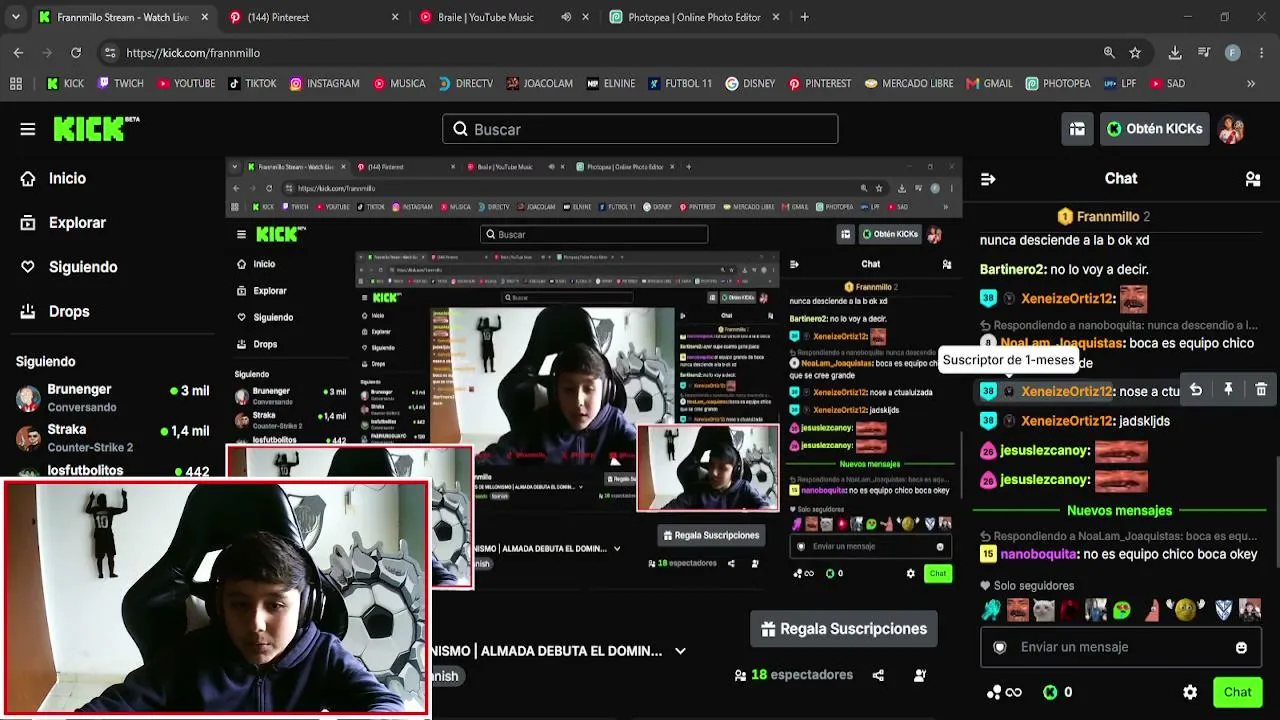
Task: Click the follow-user icon beside the share icon
Action: click(920, 675)
